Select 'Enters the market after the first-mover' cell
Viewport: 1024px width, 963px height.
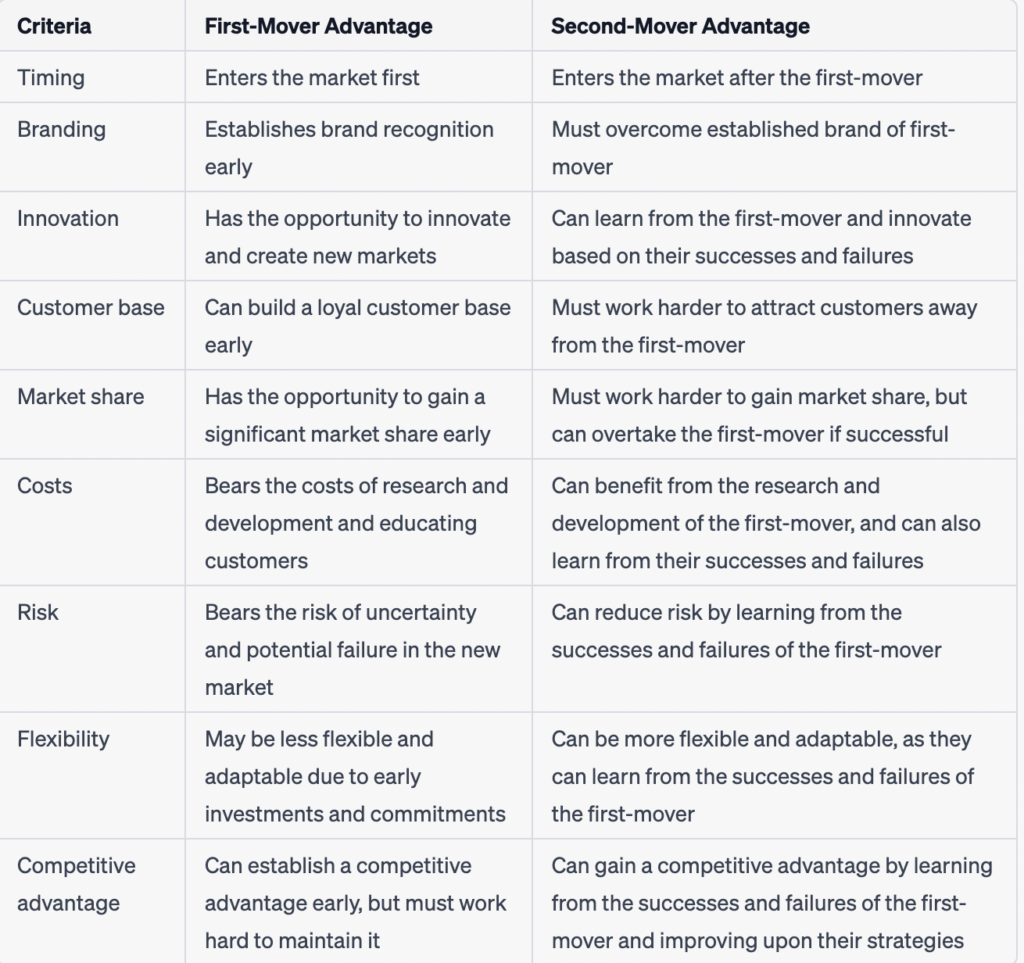737,78
